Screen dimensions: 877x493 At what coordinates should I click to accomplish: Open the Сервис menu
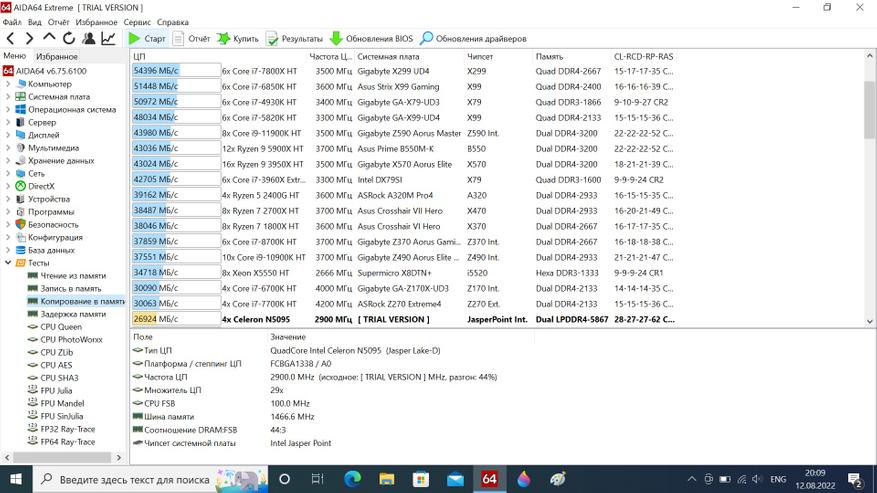pyautogui.click(x=137, y=22)
